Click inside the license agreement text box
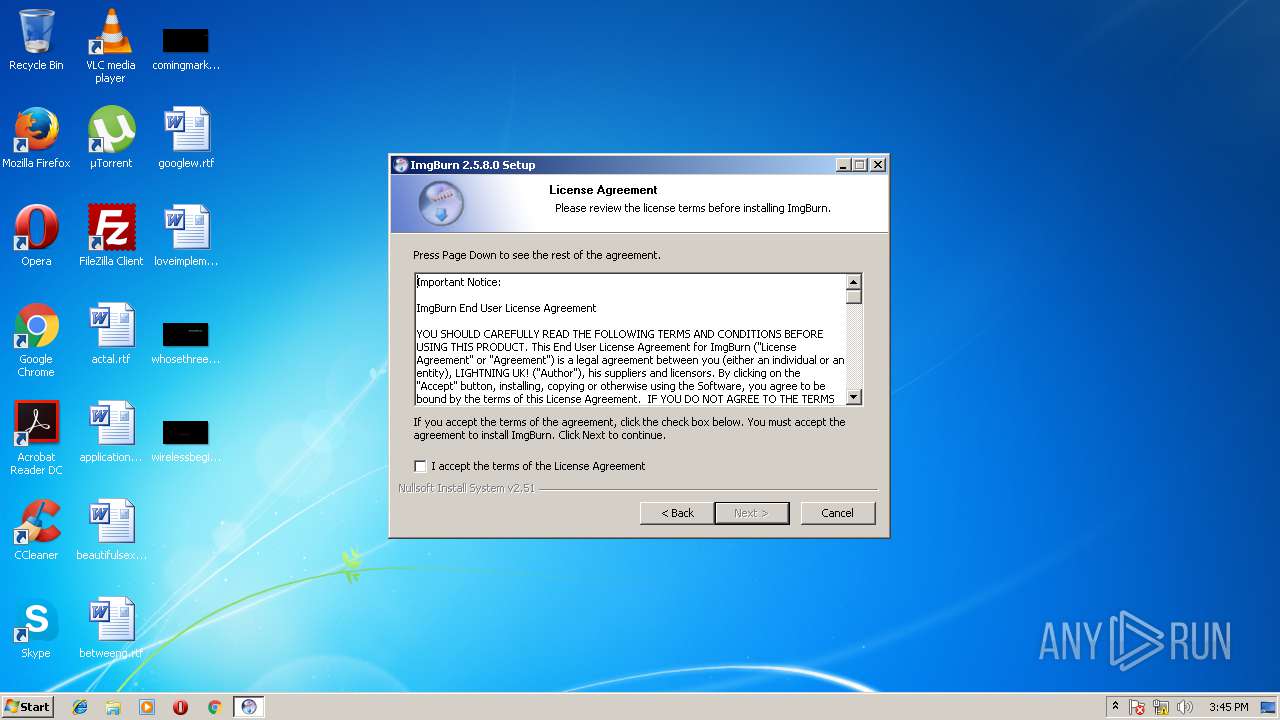The image size is (1280, 720). pos(631,340)
